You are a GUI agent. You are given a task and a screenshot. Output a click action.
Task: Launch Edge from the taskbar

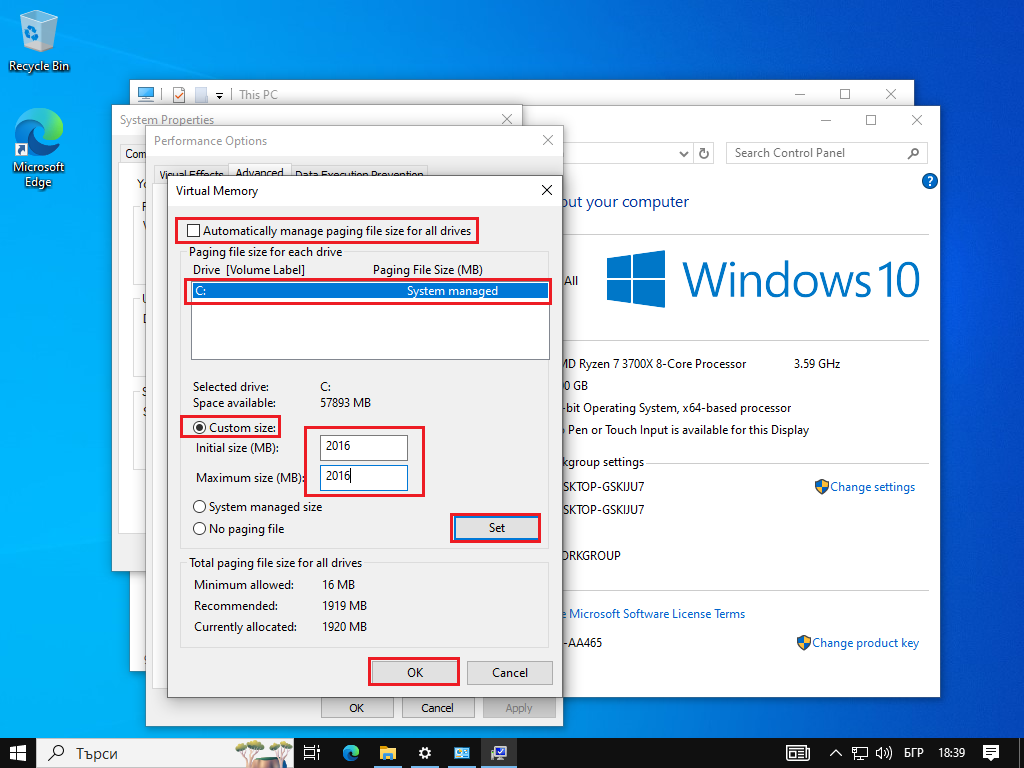[351, 753]
